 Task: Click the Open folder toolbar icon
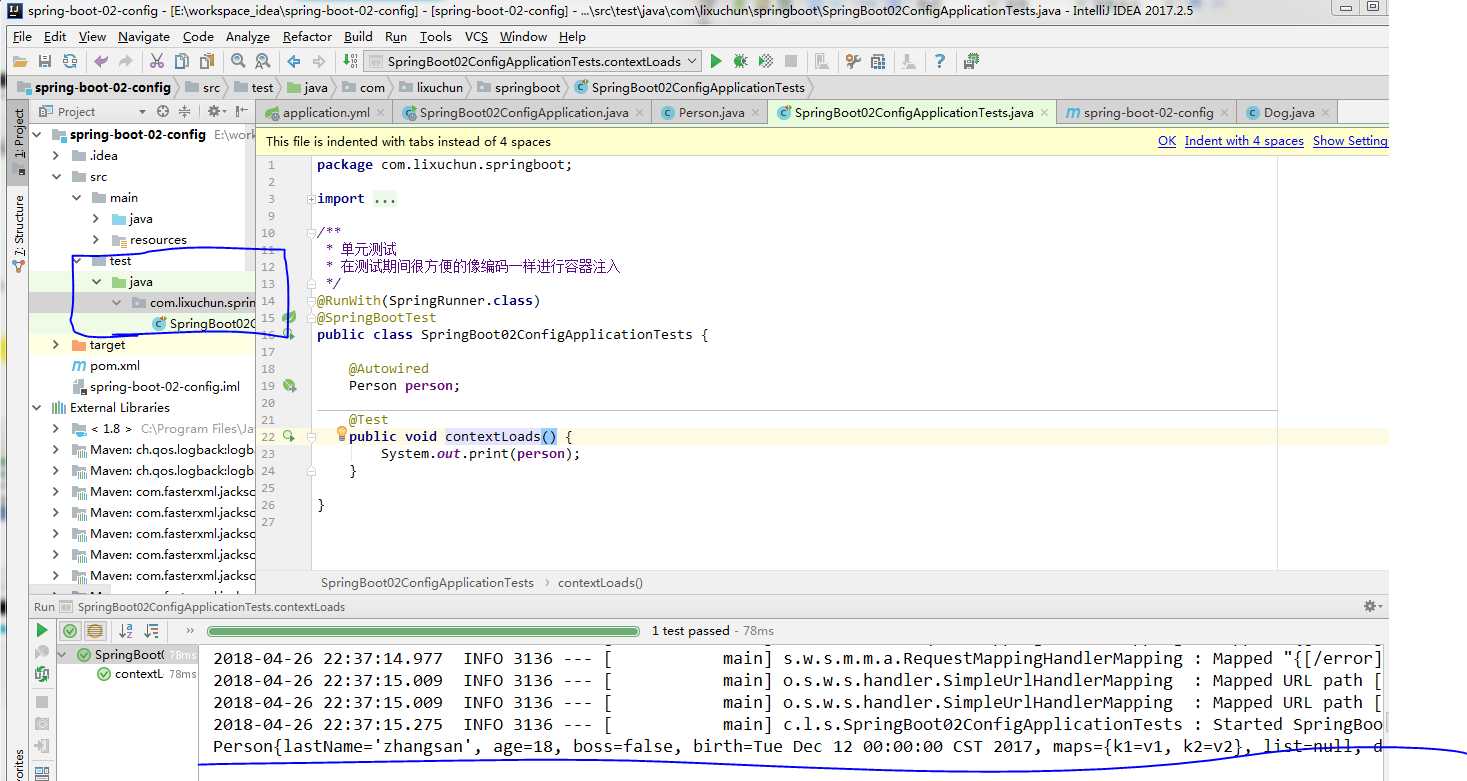click(19, 61)
